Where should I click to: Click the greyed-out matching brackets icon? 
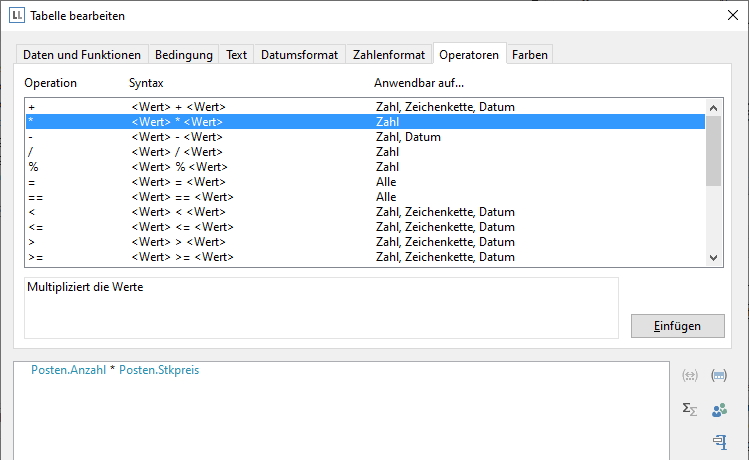(x=689, y=376)
